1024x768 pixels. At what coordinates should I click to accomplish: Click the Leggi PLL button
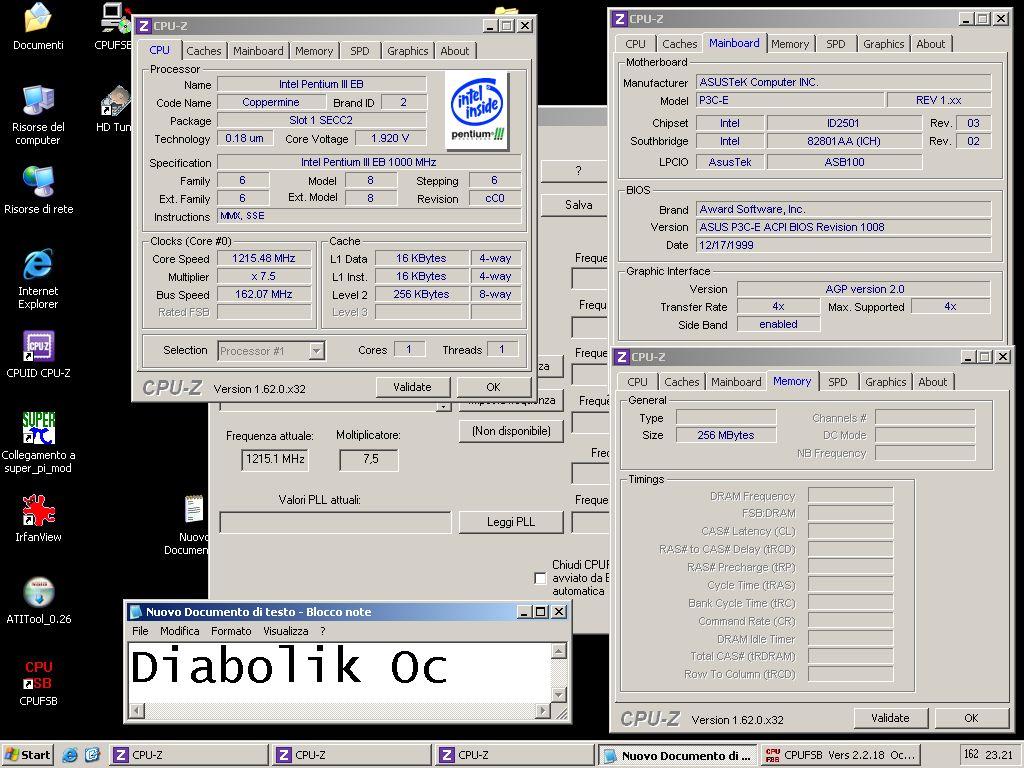pyautogui.click(x=511, y=522)
